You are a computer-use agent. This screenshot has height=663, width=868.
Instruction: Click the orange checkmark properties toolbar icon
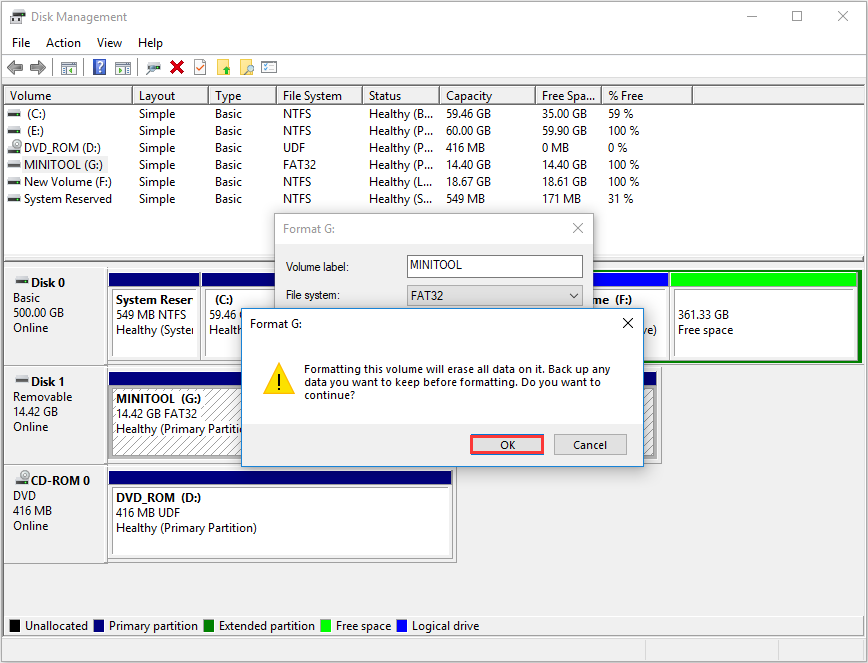click(200, 67)
